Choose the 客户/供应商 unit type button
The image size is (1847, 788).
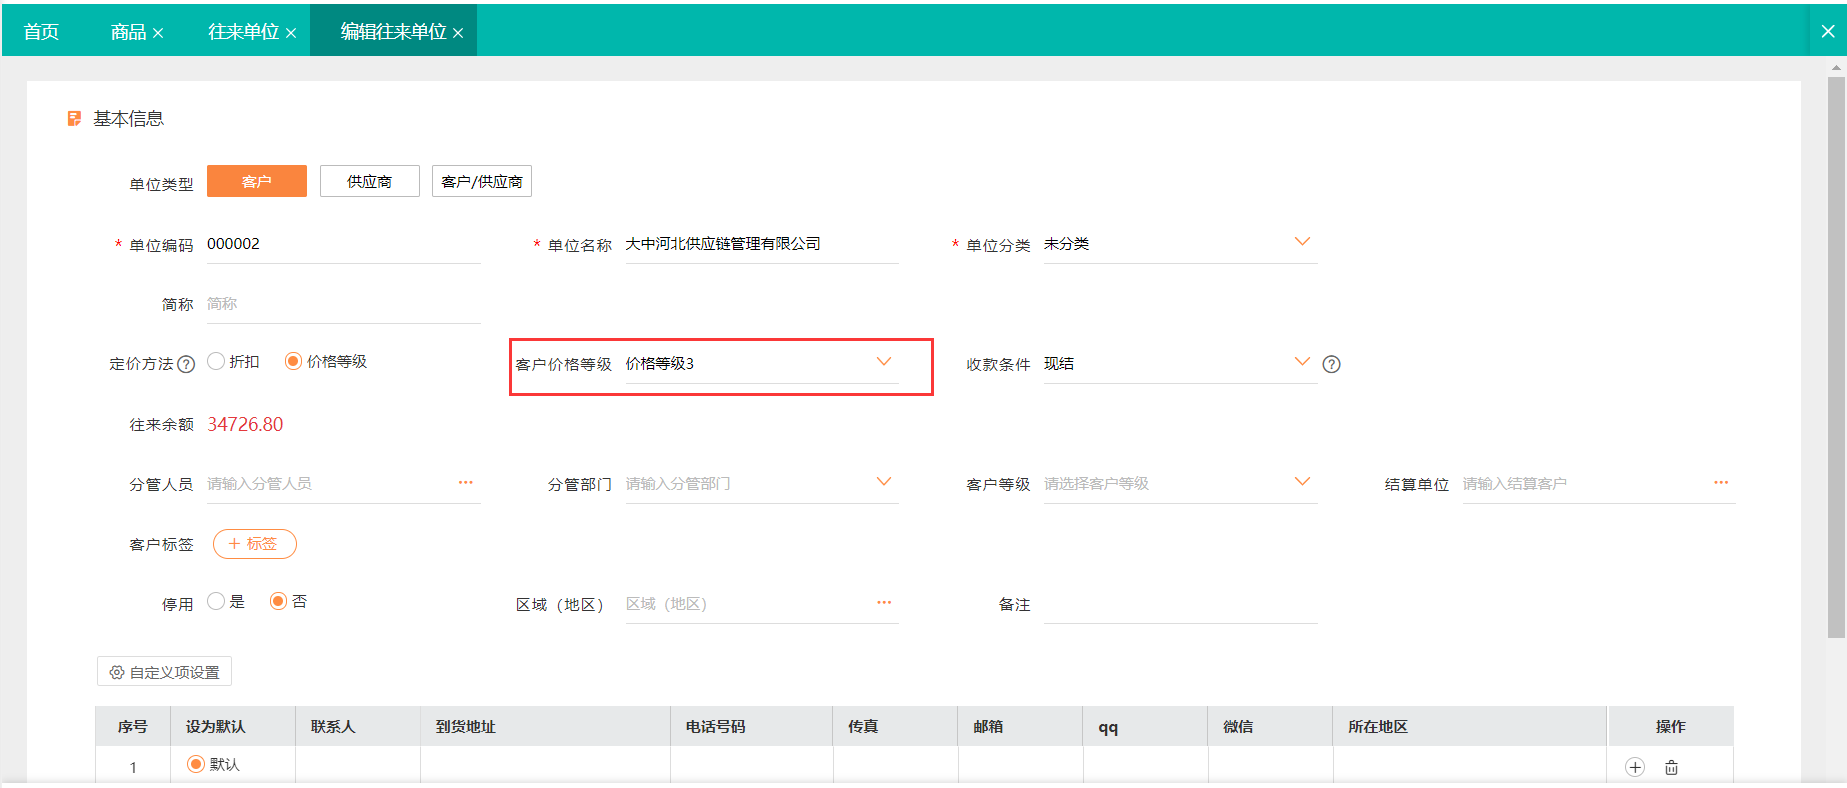coord(482,181)
